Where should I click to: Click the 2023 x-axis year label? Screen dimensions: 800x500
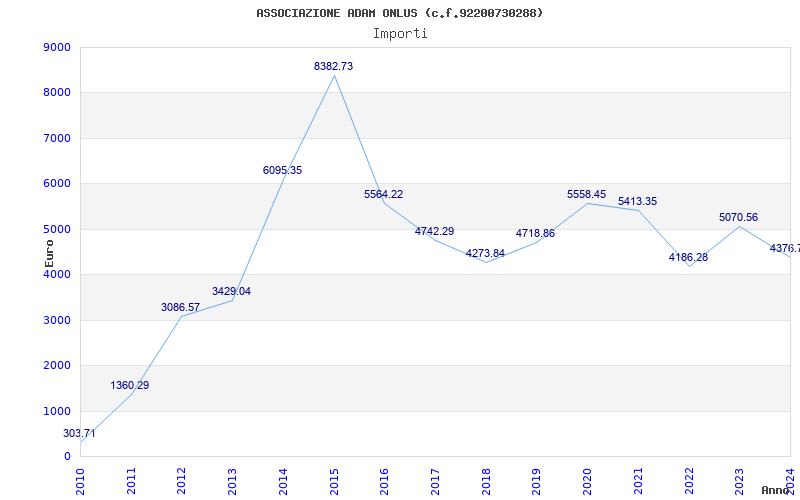click(740, 481)
